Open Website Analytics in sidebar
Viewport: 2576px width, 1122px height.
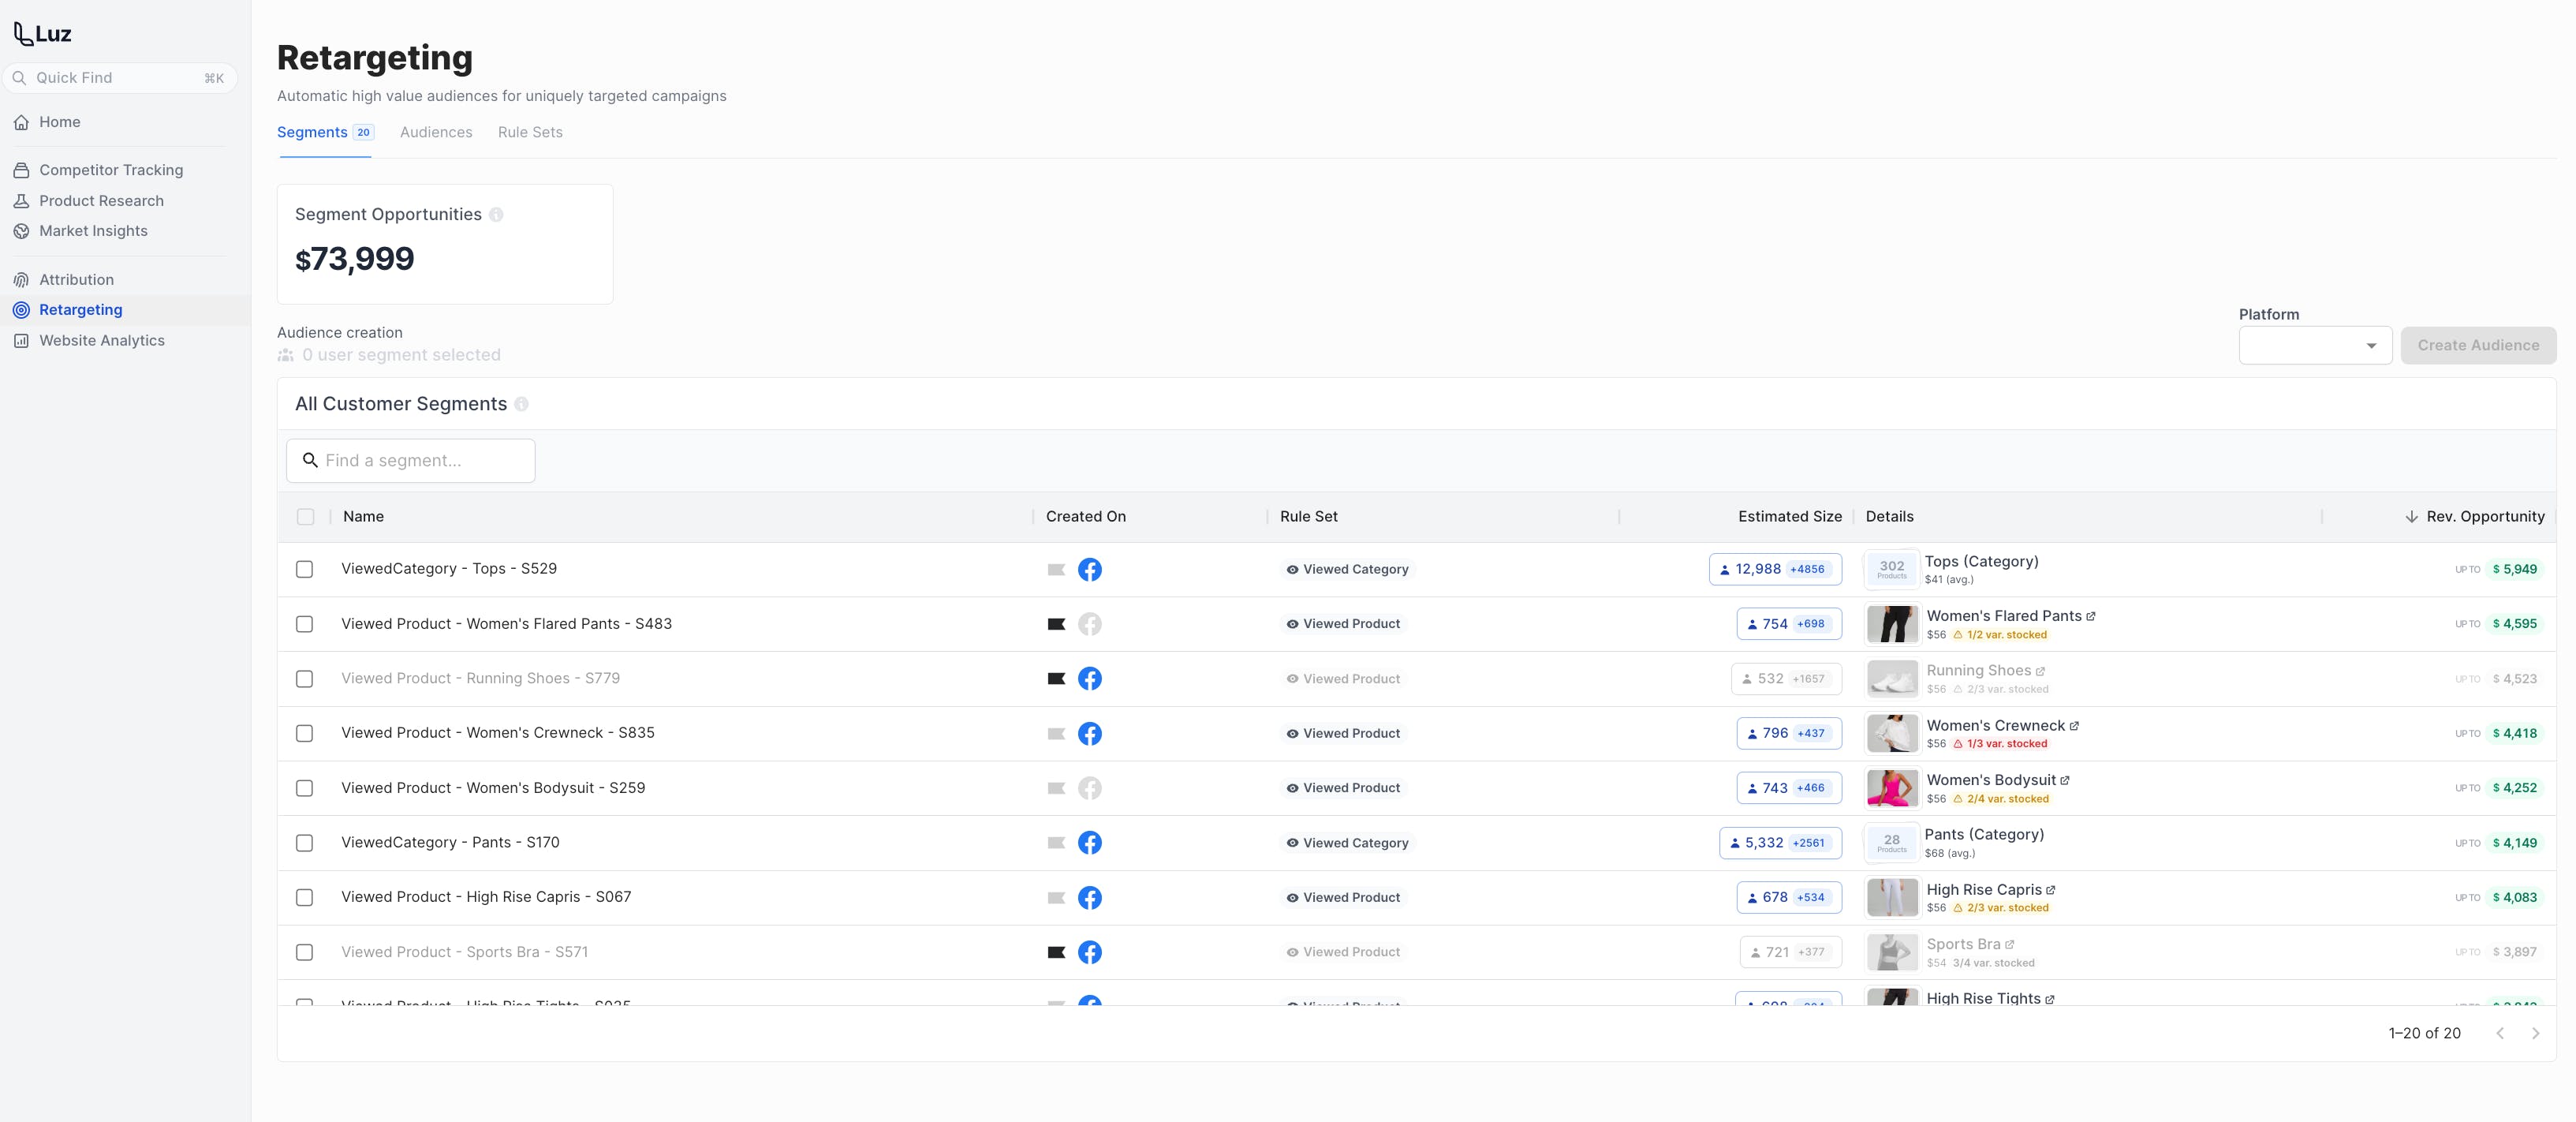[101, 340]
